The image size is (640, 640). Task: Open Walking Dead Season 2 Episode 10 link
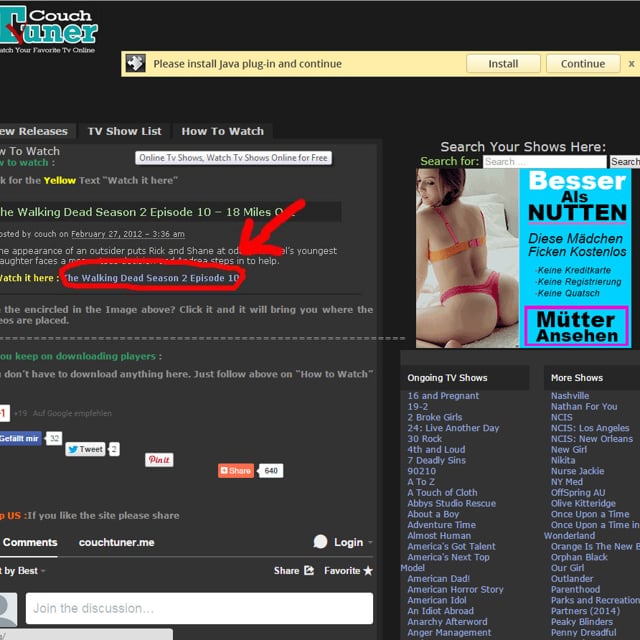[152, 278]
